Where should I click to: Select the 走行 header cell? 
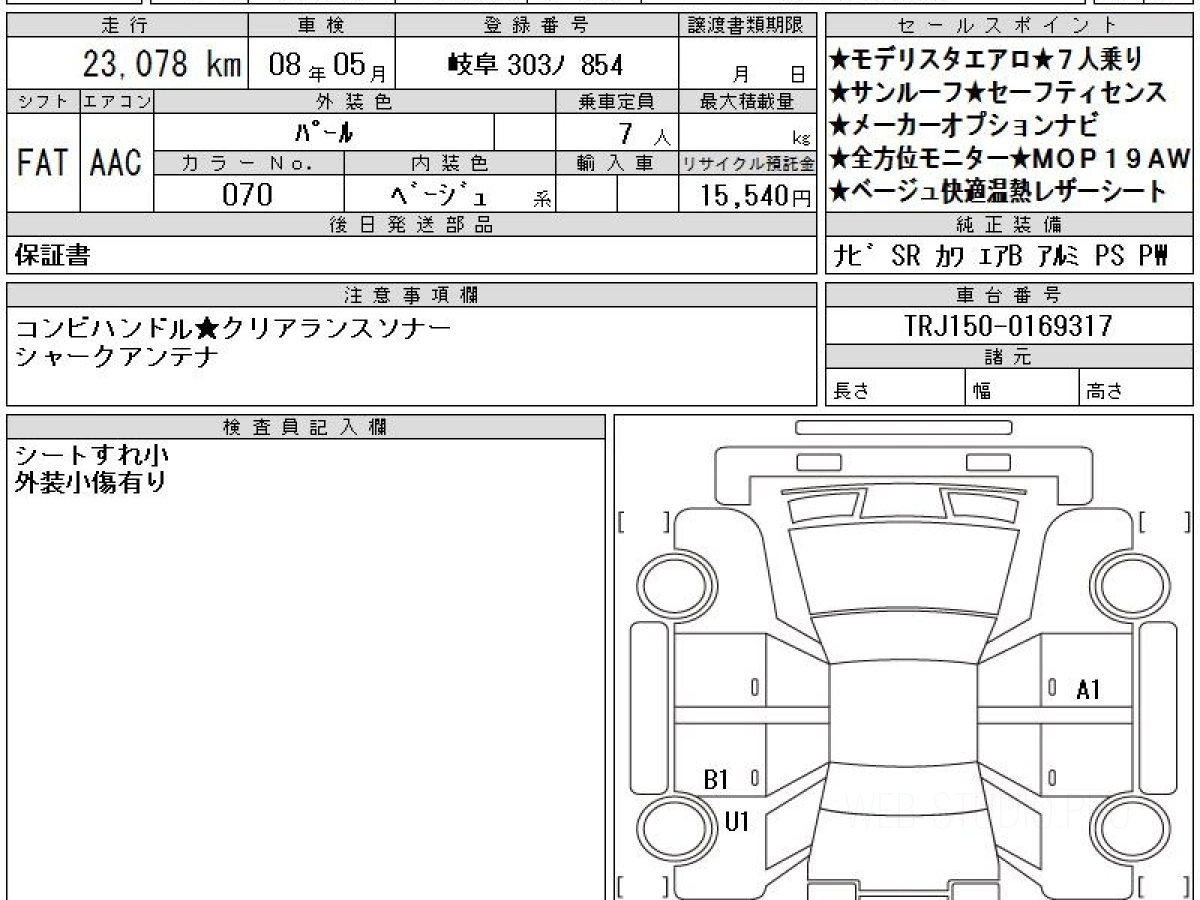click(126, 26)
